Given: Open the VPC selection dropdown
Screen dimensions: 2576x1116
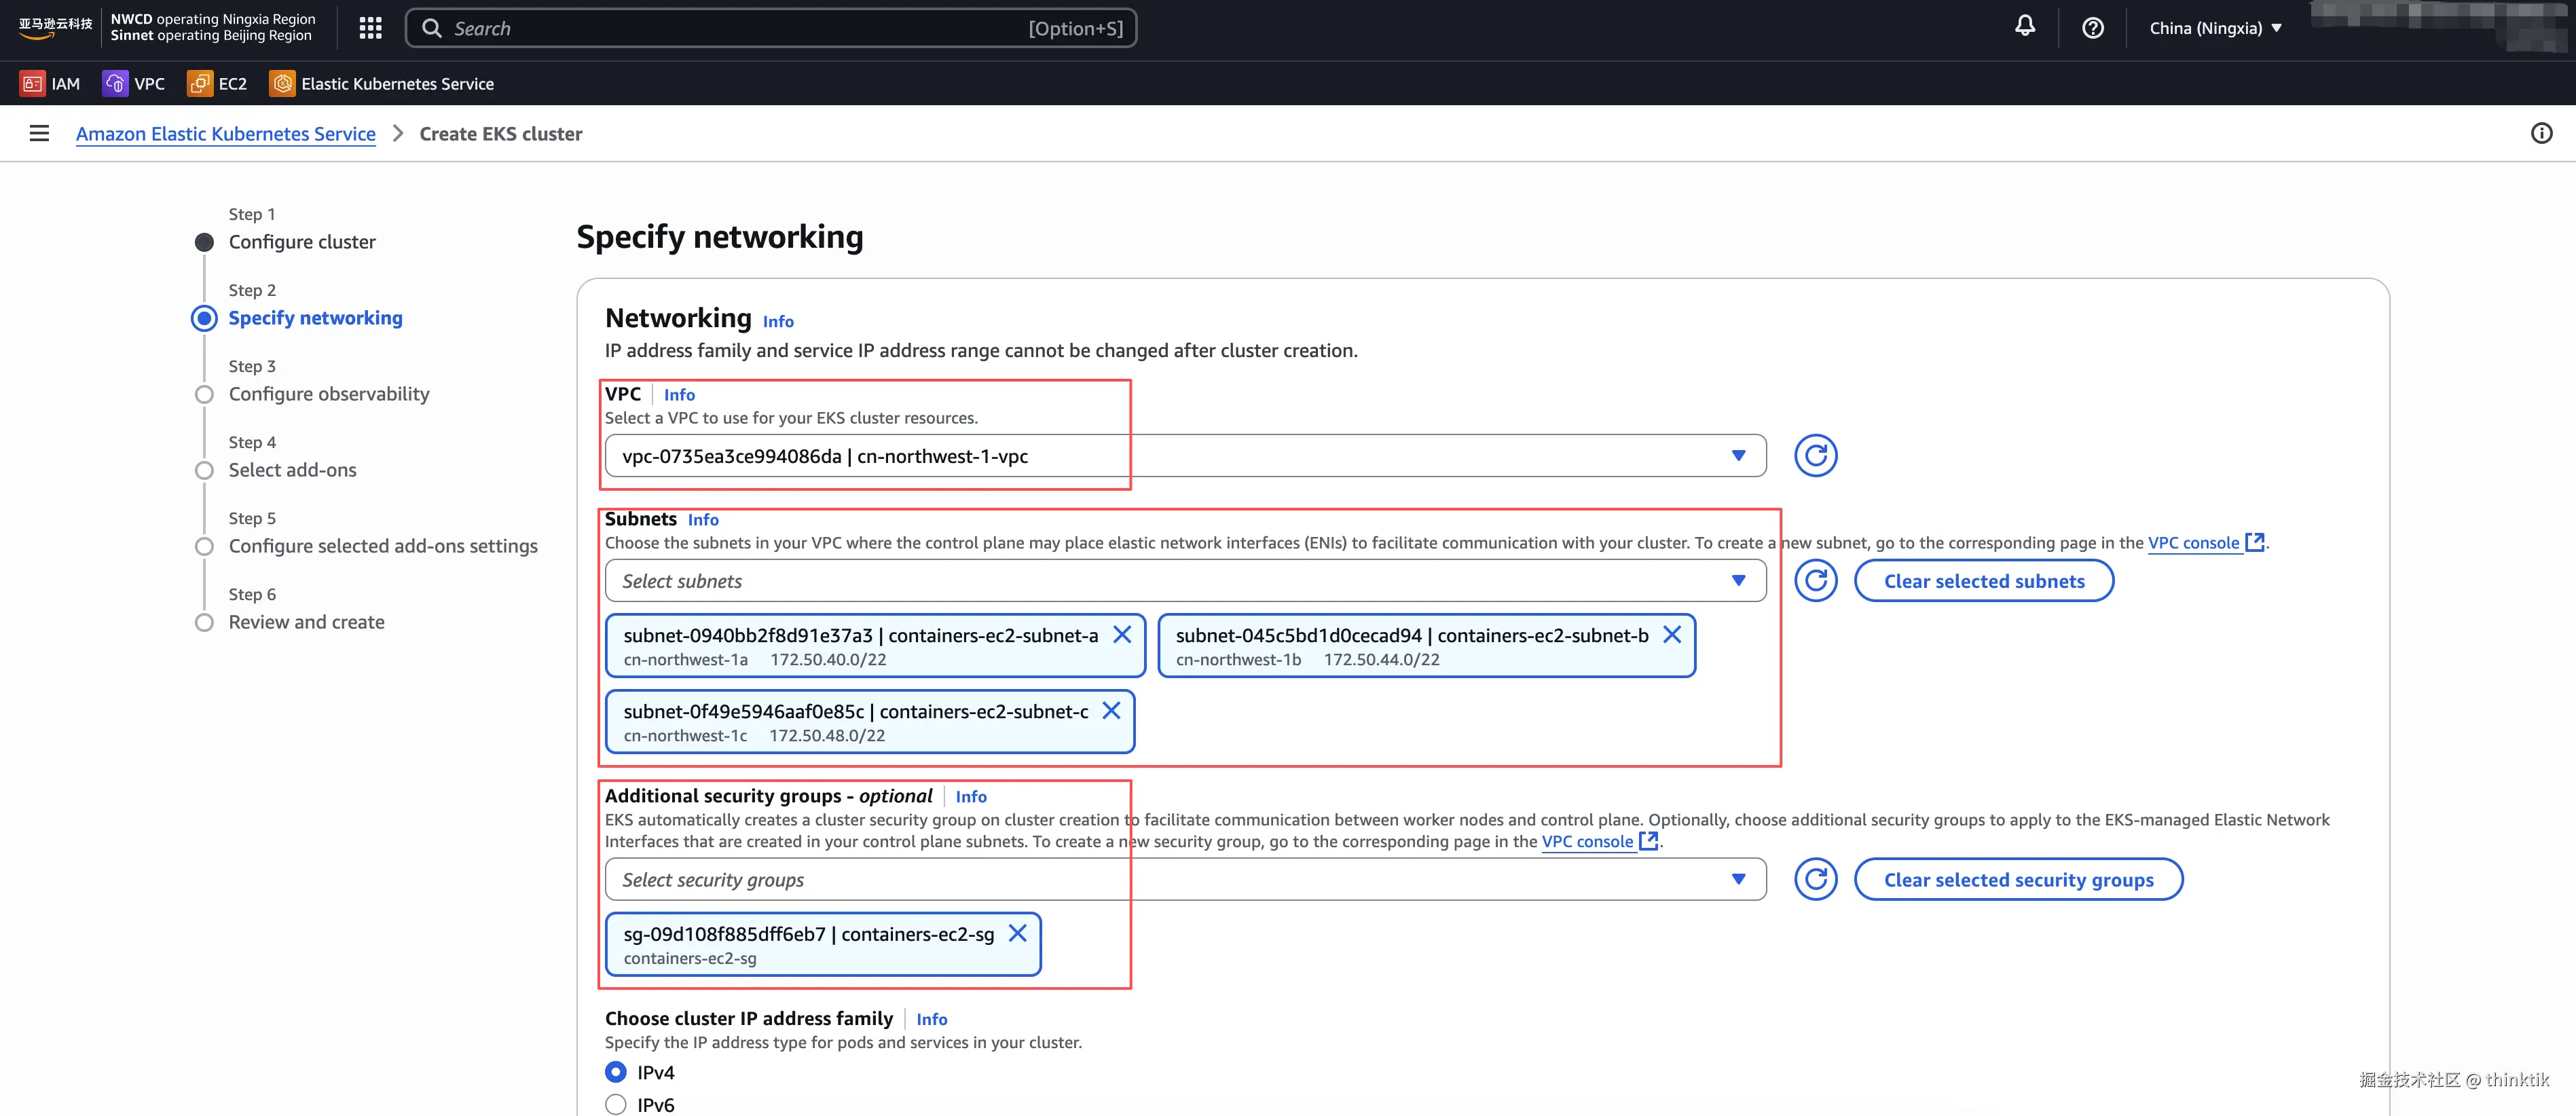Looking at the screenshot, I should point(1185,456).
